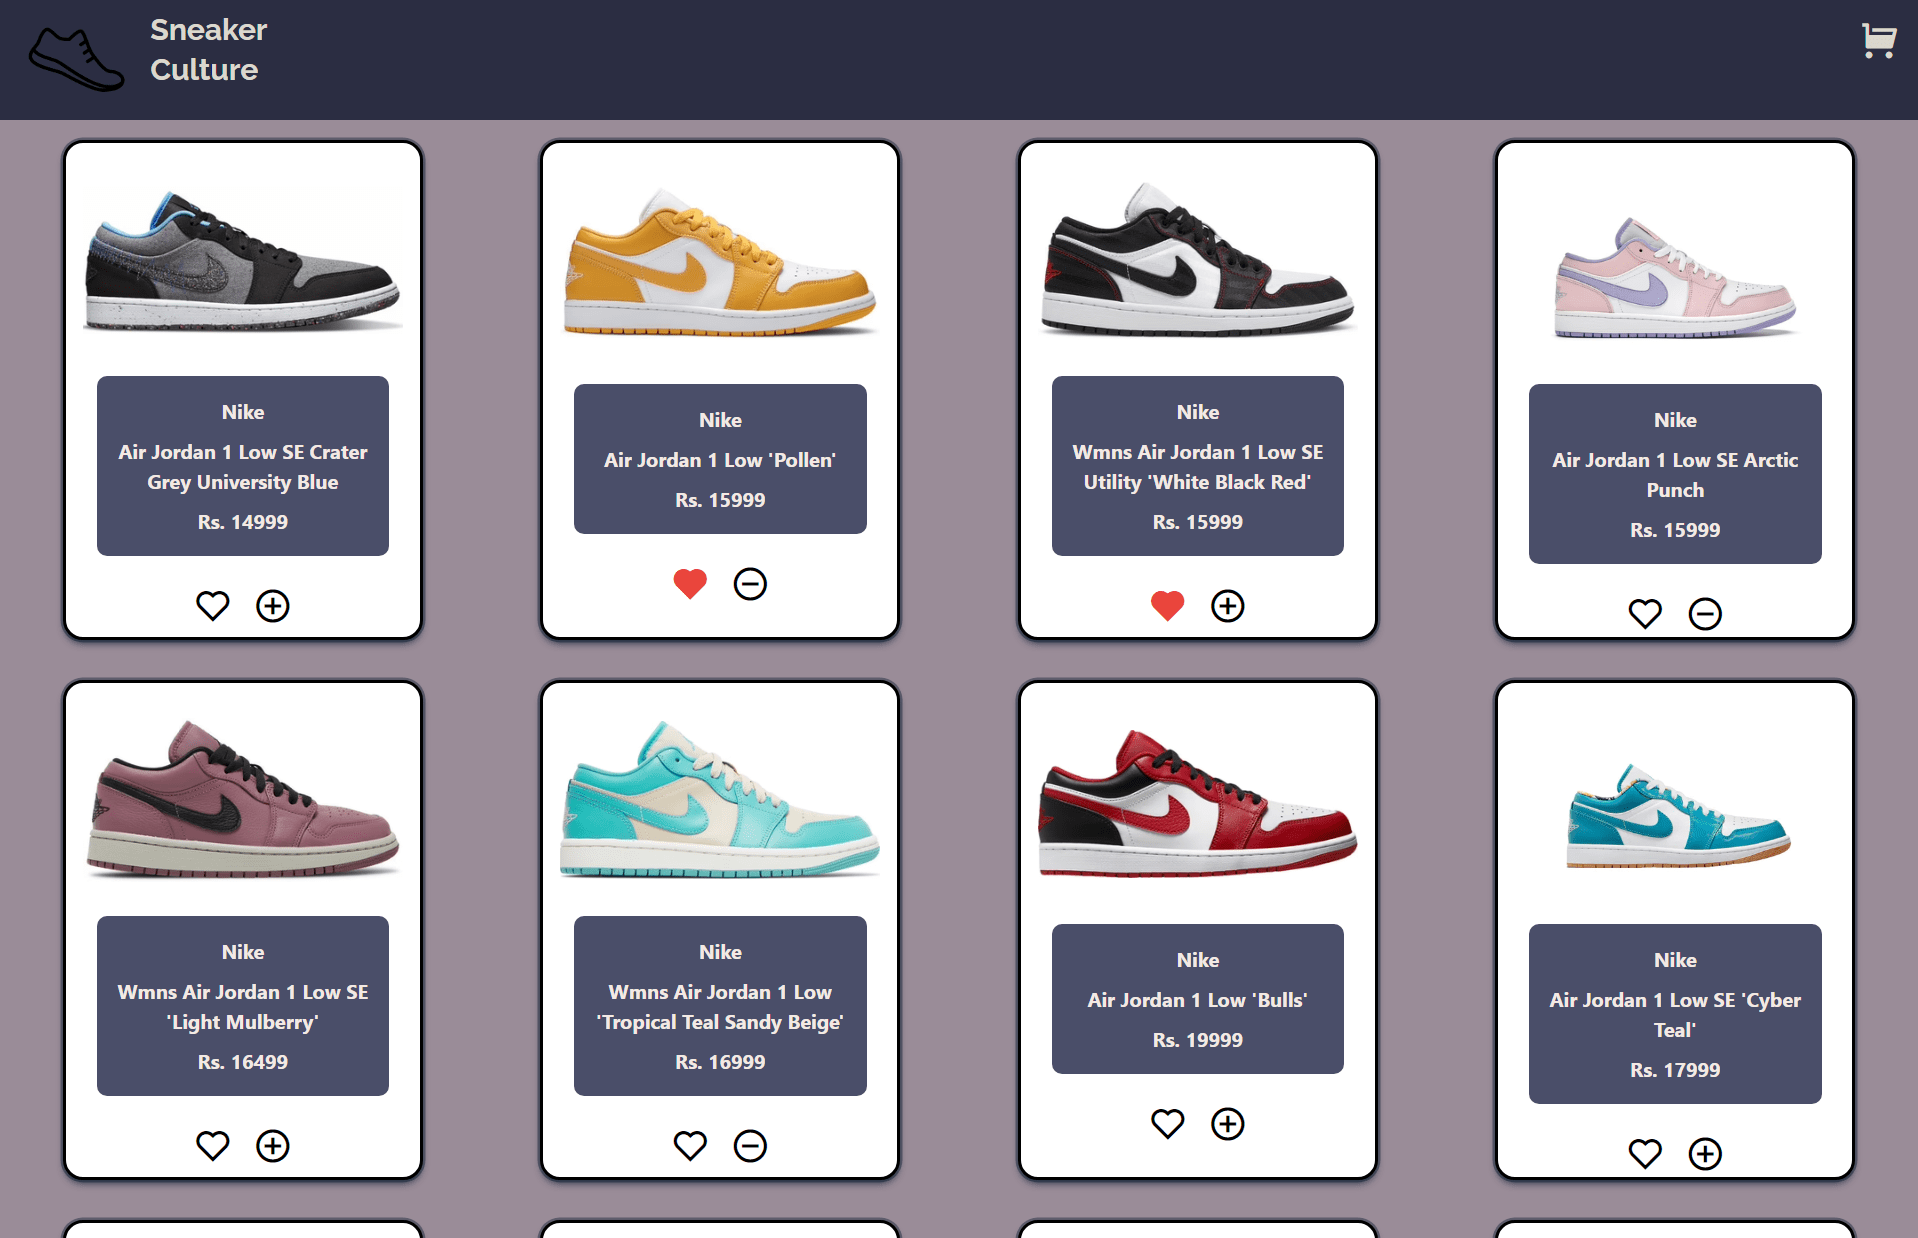
Task: Remove Arctic Punch sneaker from cart
Action: [1705, 614]
